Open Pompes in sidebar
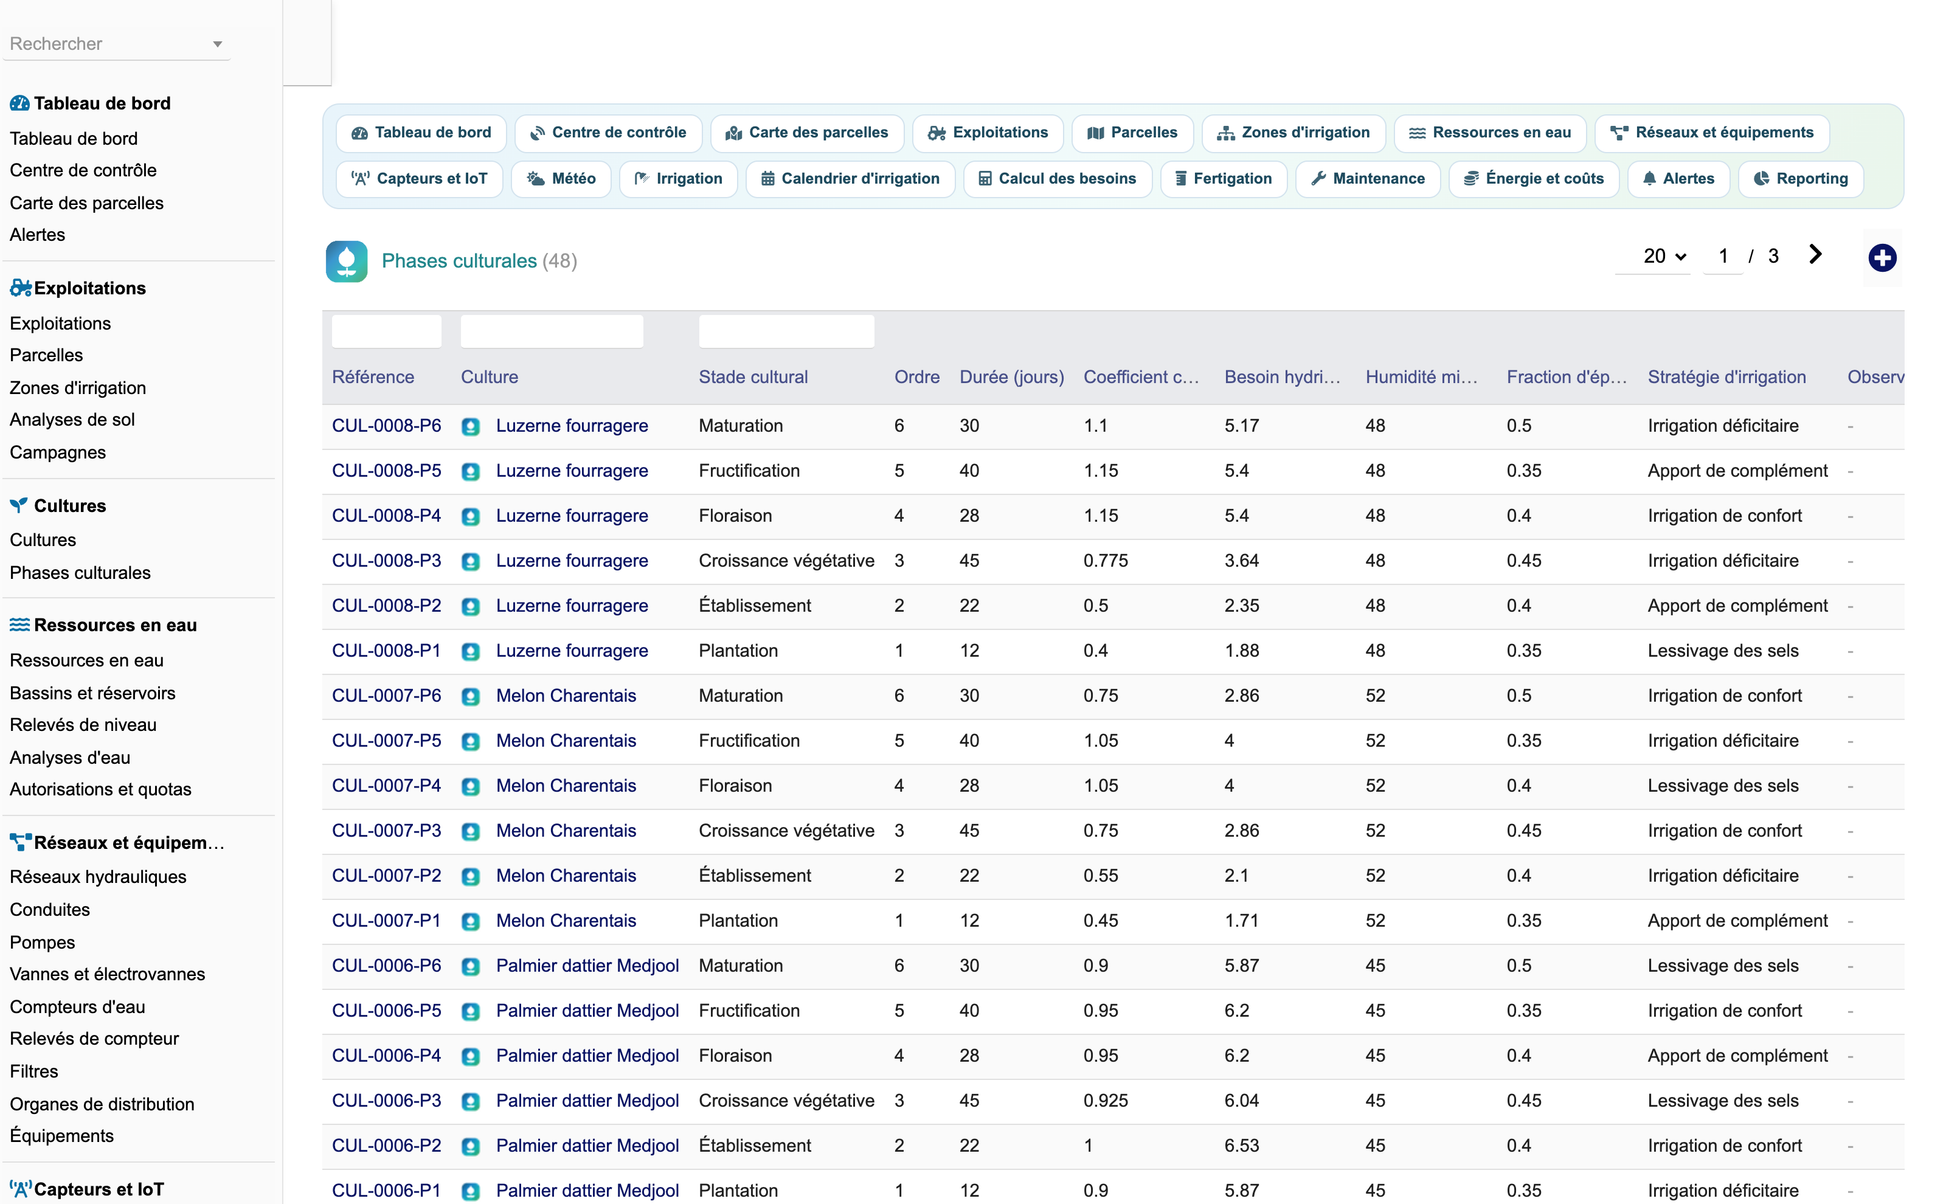 click(42, 942)
